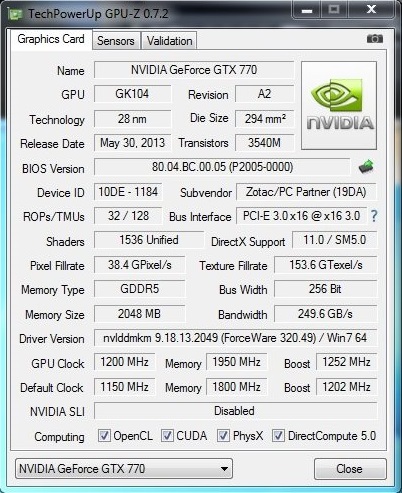Screen dimensions: 402x493
Task: Click the TechPowerUp GPU-Z 0.7.2 title text
Action: [x=98, y=14]
